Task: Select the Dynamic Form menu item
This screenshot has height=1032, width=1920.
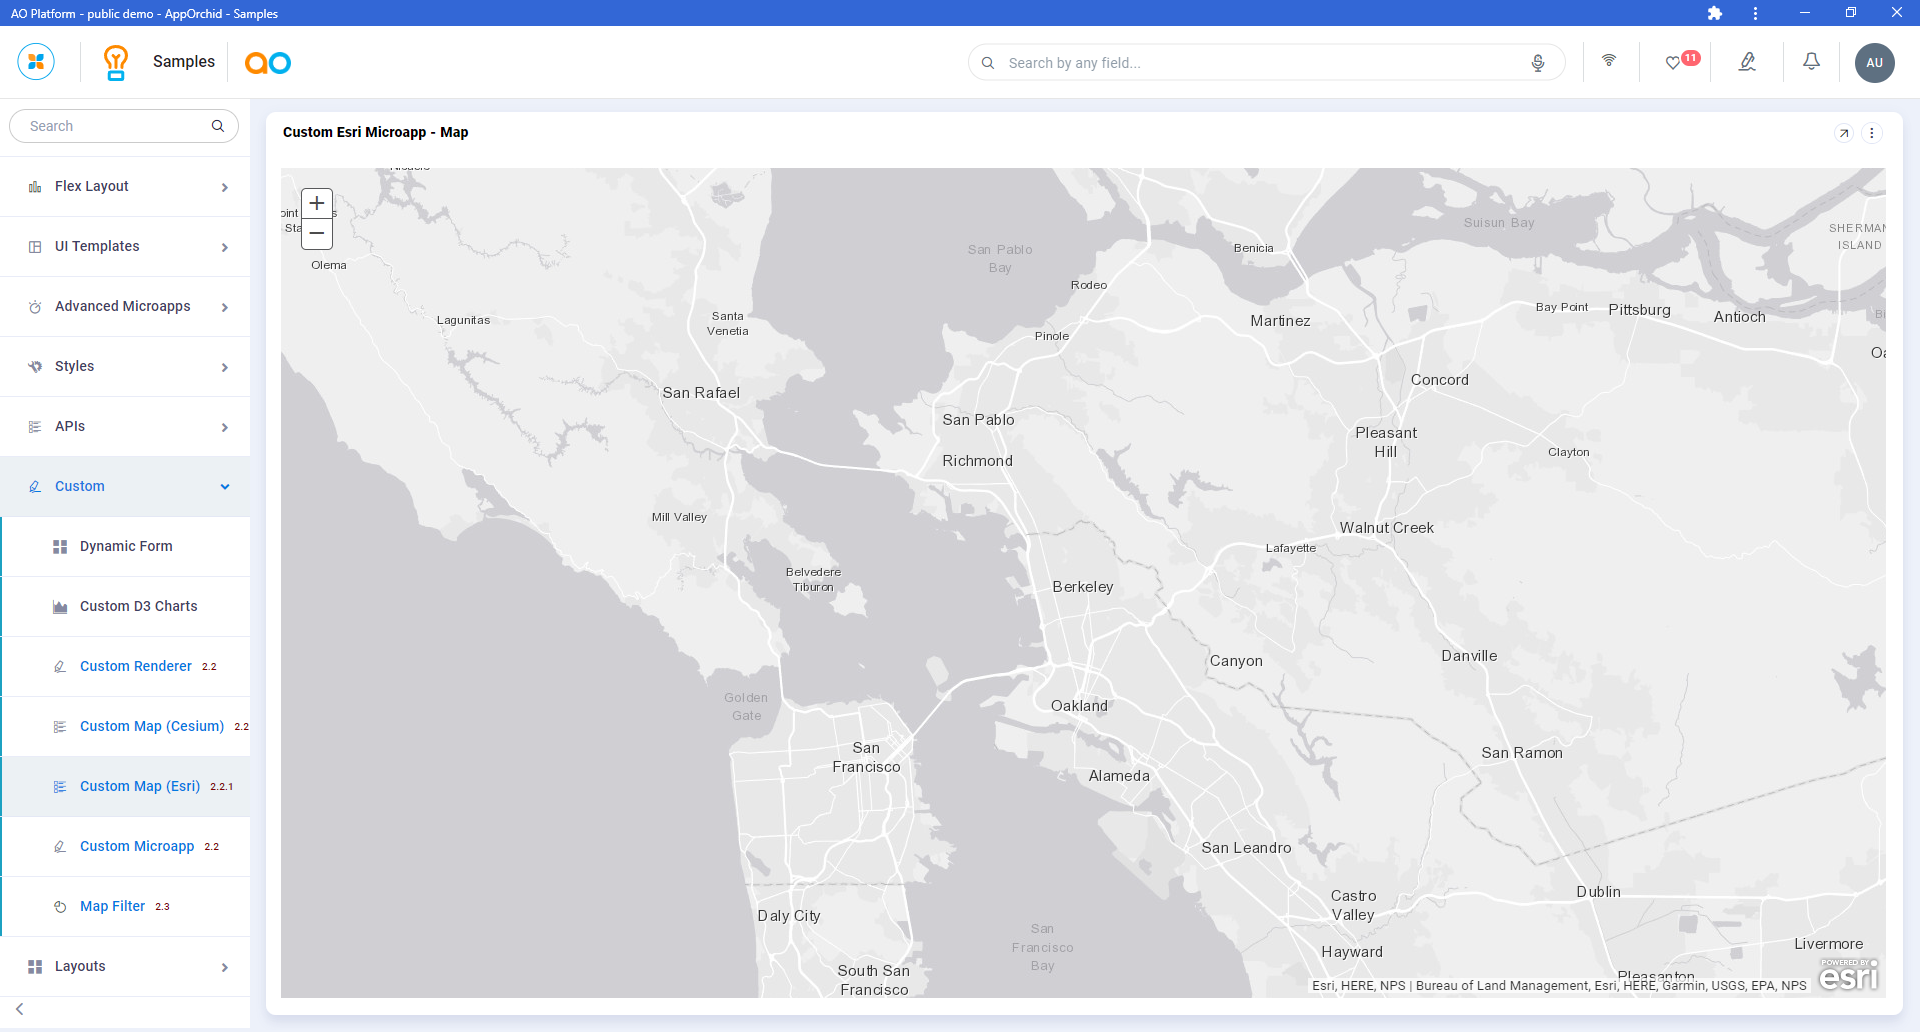Action: tap(126, 547)
